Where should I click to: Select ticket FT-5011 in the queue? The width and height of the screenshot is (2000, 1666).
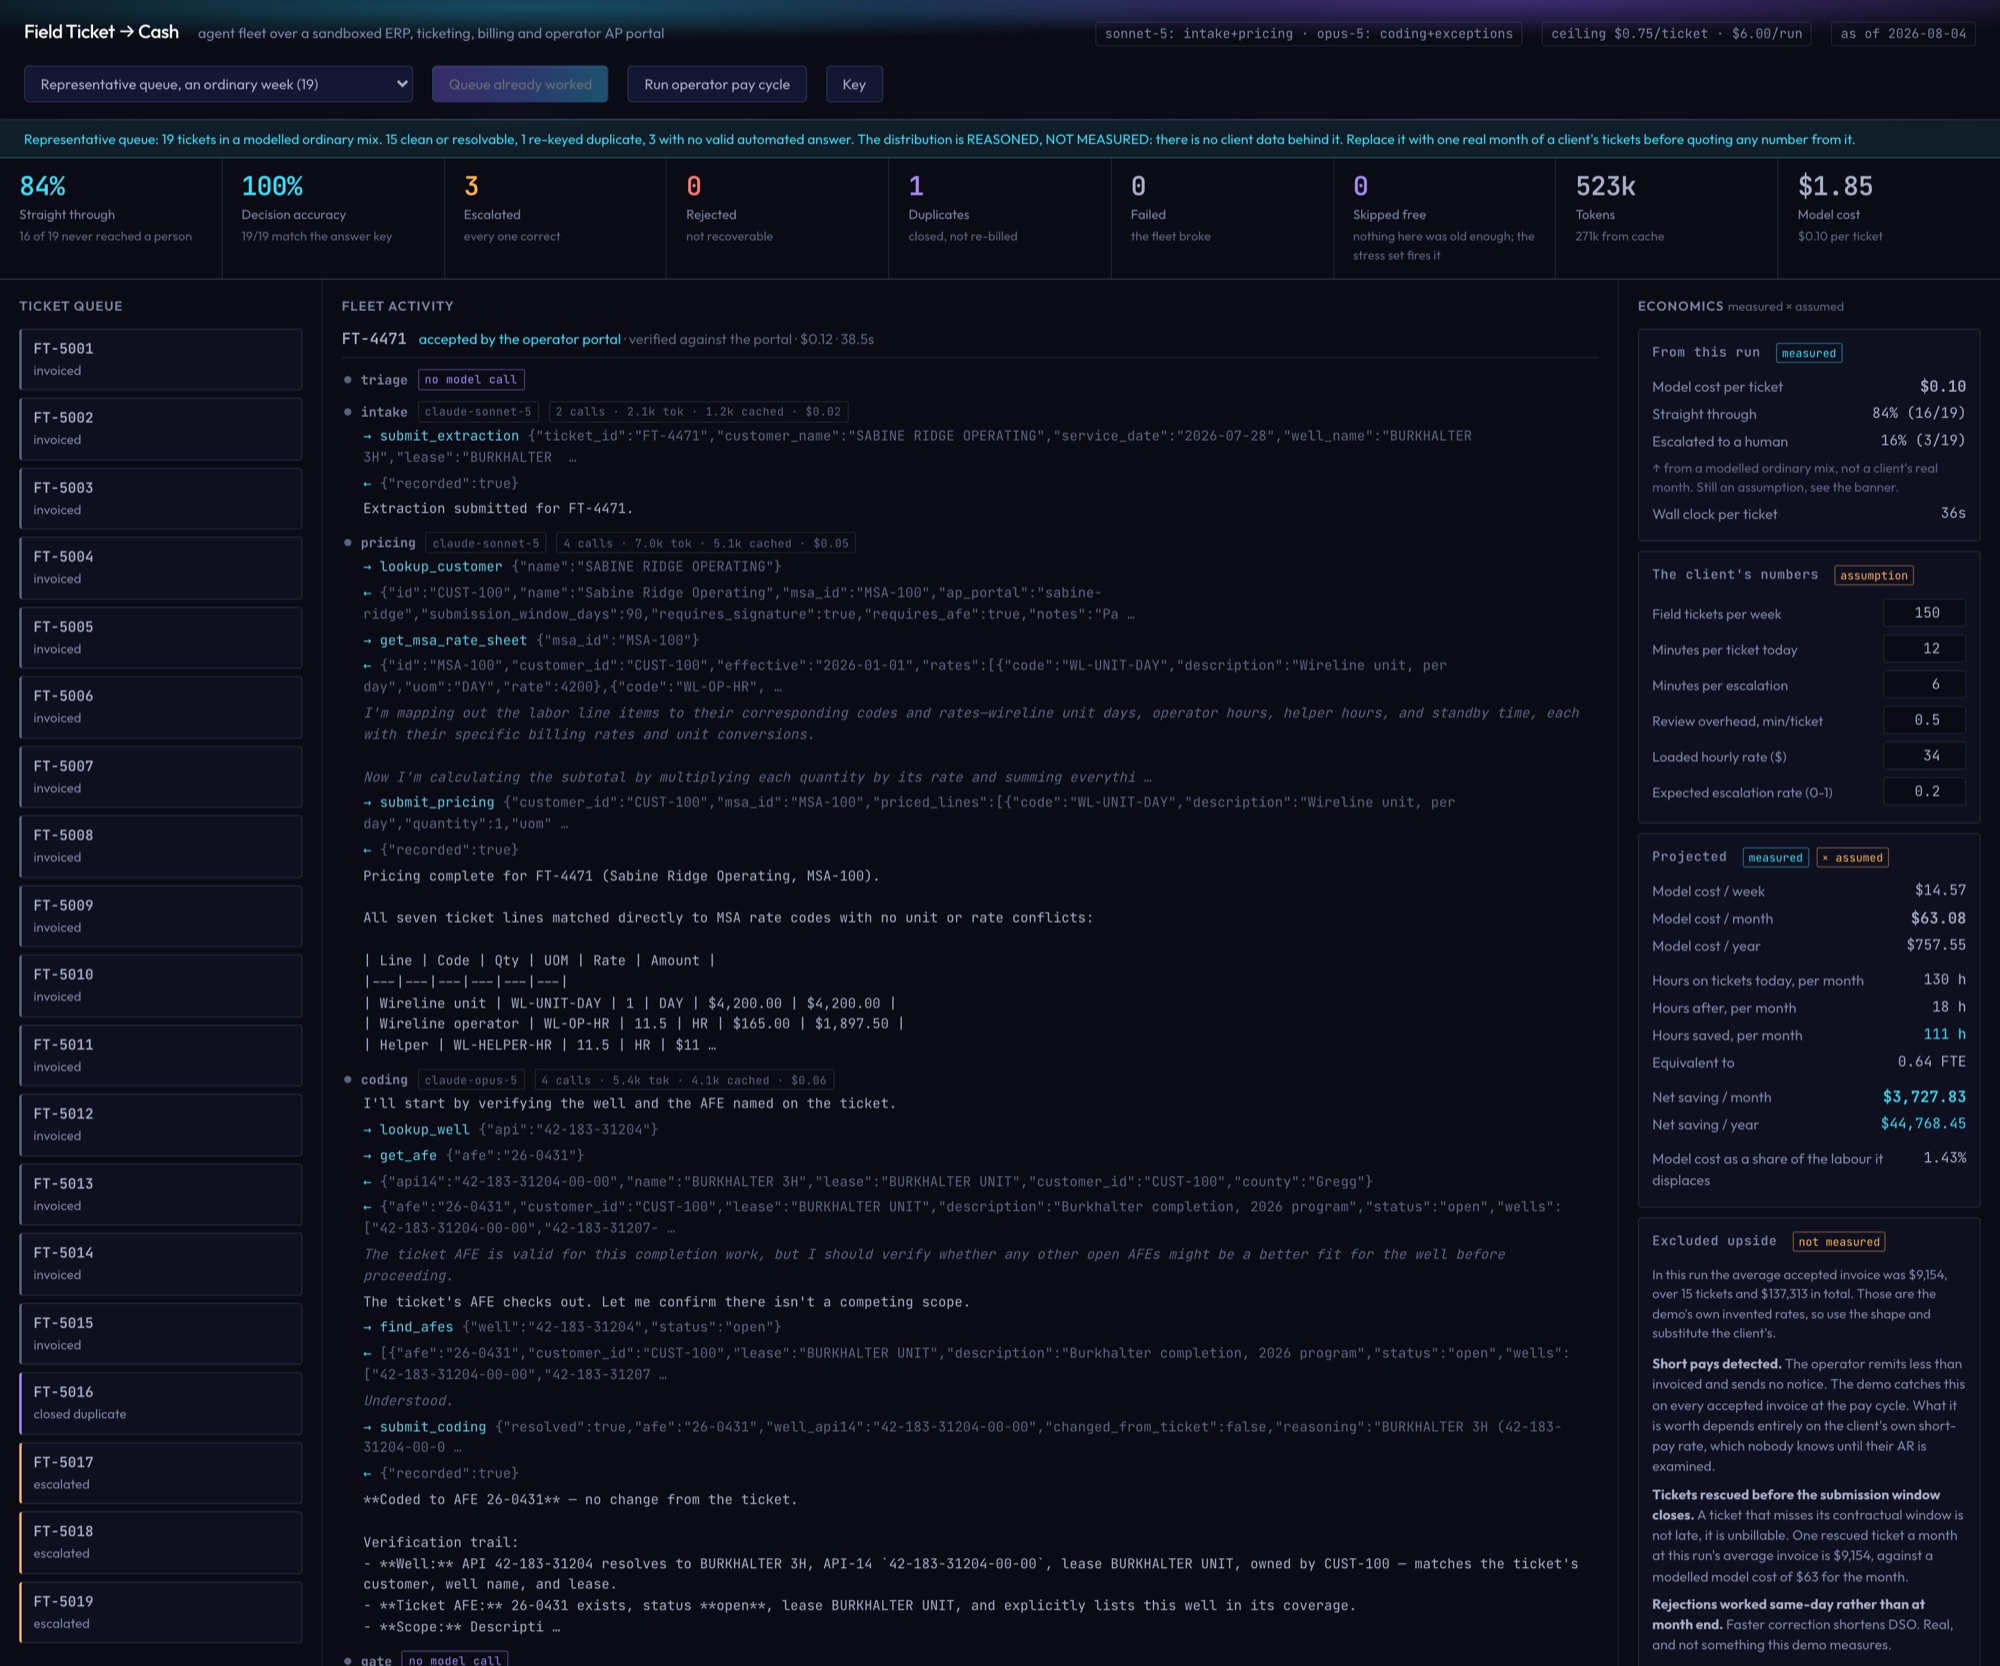click(x=160, y=1054)
